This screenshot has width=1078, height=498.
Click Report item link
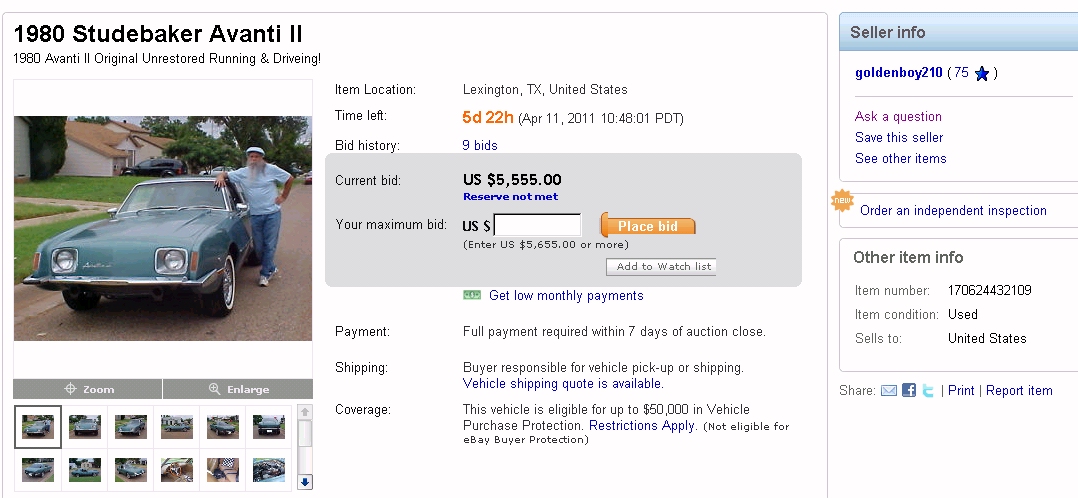tap(1019, 391)
